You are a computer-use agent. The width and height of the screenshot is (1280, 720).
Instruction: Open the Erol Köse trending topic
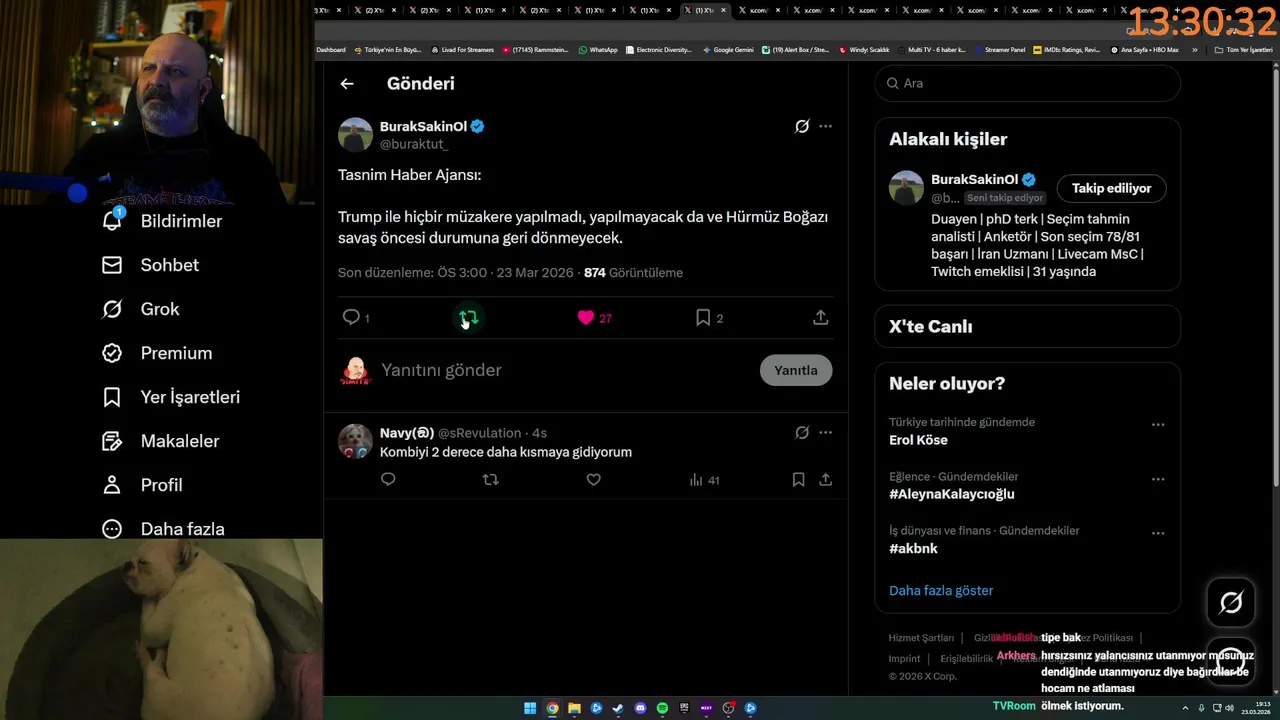[918, 440]
